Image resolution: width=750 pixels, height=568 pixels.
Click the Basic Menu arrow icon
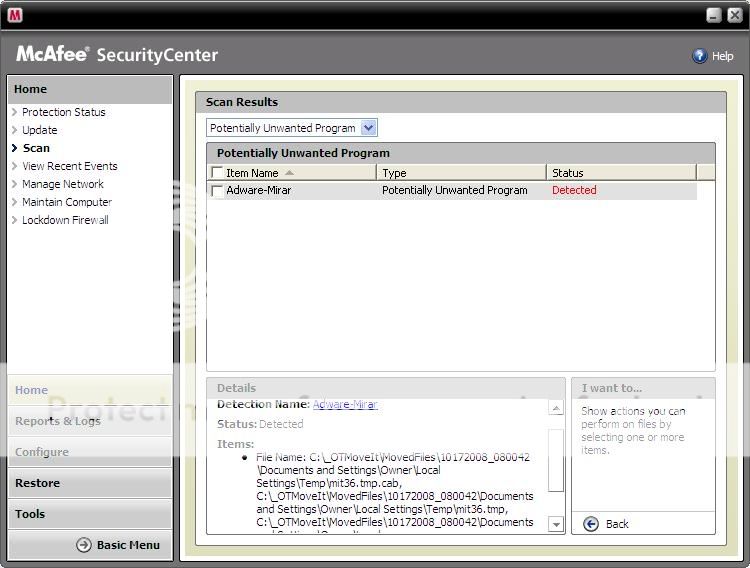point(84,545)
